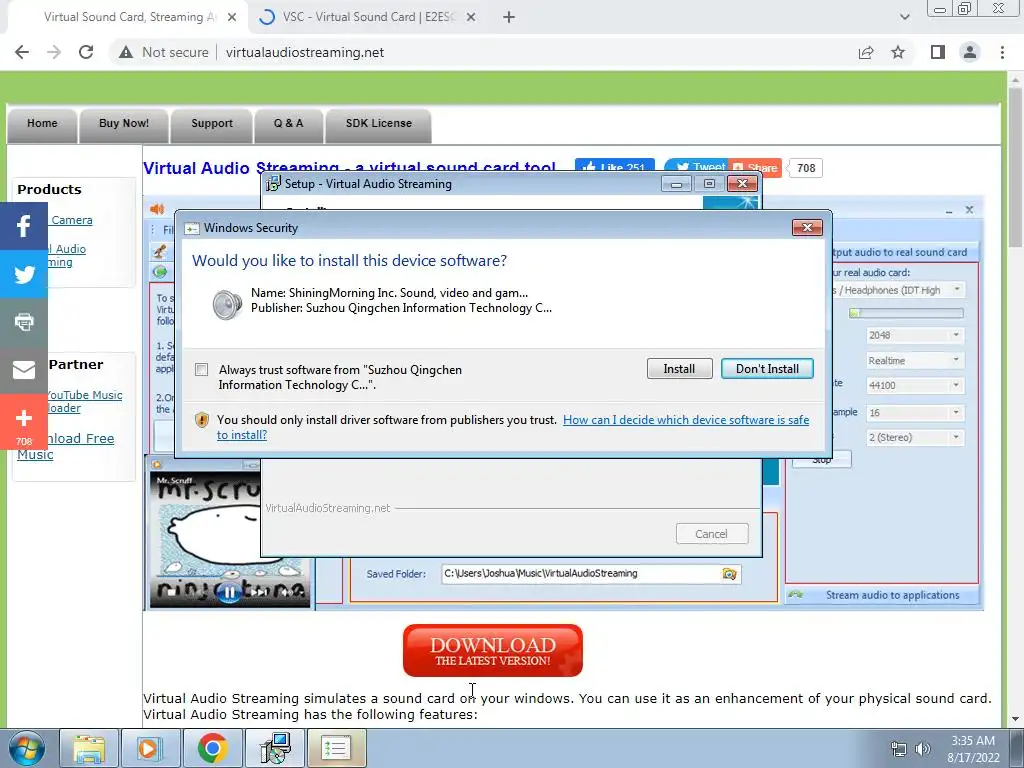Open the 16 bits per sample dropdown
Image resolution: width=1024 pixels, height=768 pixels.
[916, 413]
